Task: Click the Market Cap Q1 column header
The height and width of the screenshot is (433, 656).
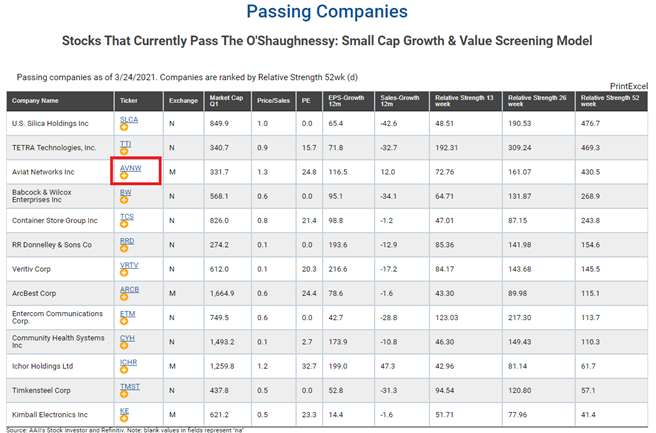Action: coord(228,101)
